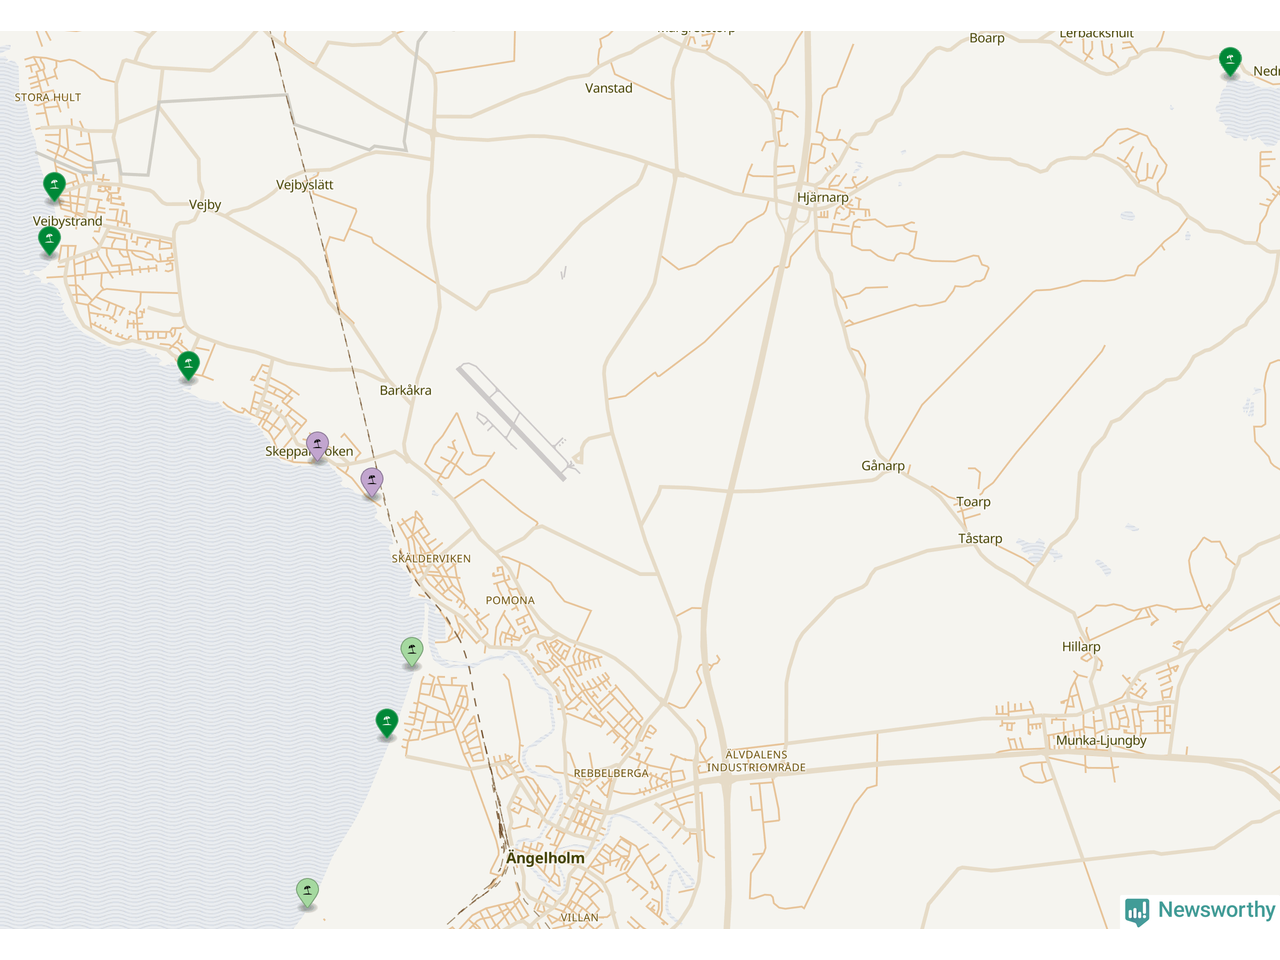Select the Vanstad label
Screen dimensions: 1280x960
pos(609,88)
